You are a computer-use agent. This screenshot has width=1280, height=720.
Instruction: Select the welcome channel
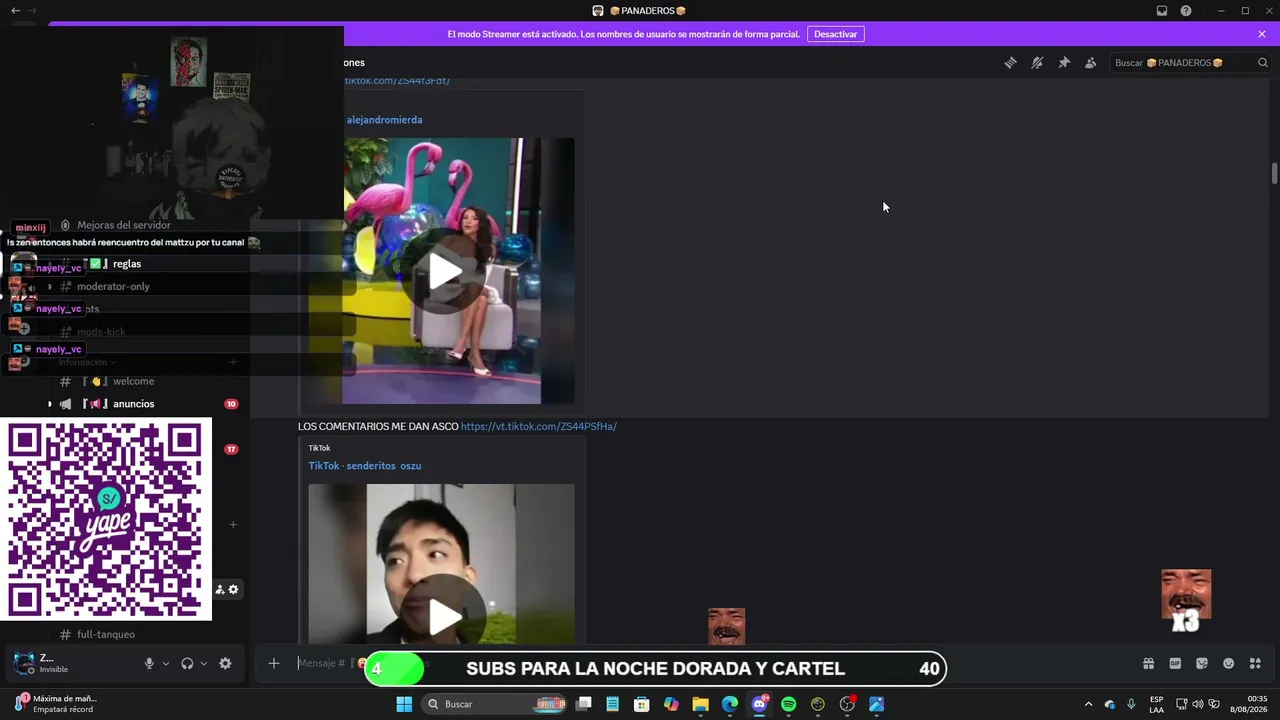[133, 381]
